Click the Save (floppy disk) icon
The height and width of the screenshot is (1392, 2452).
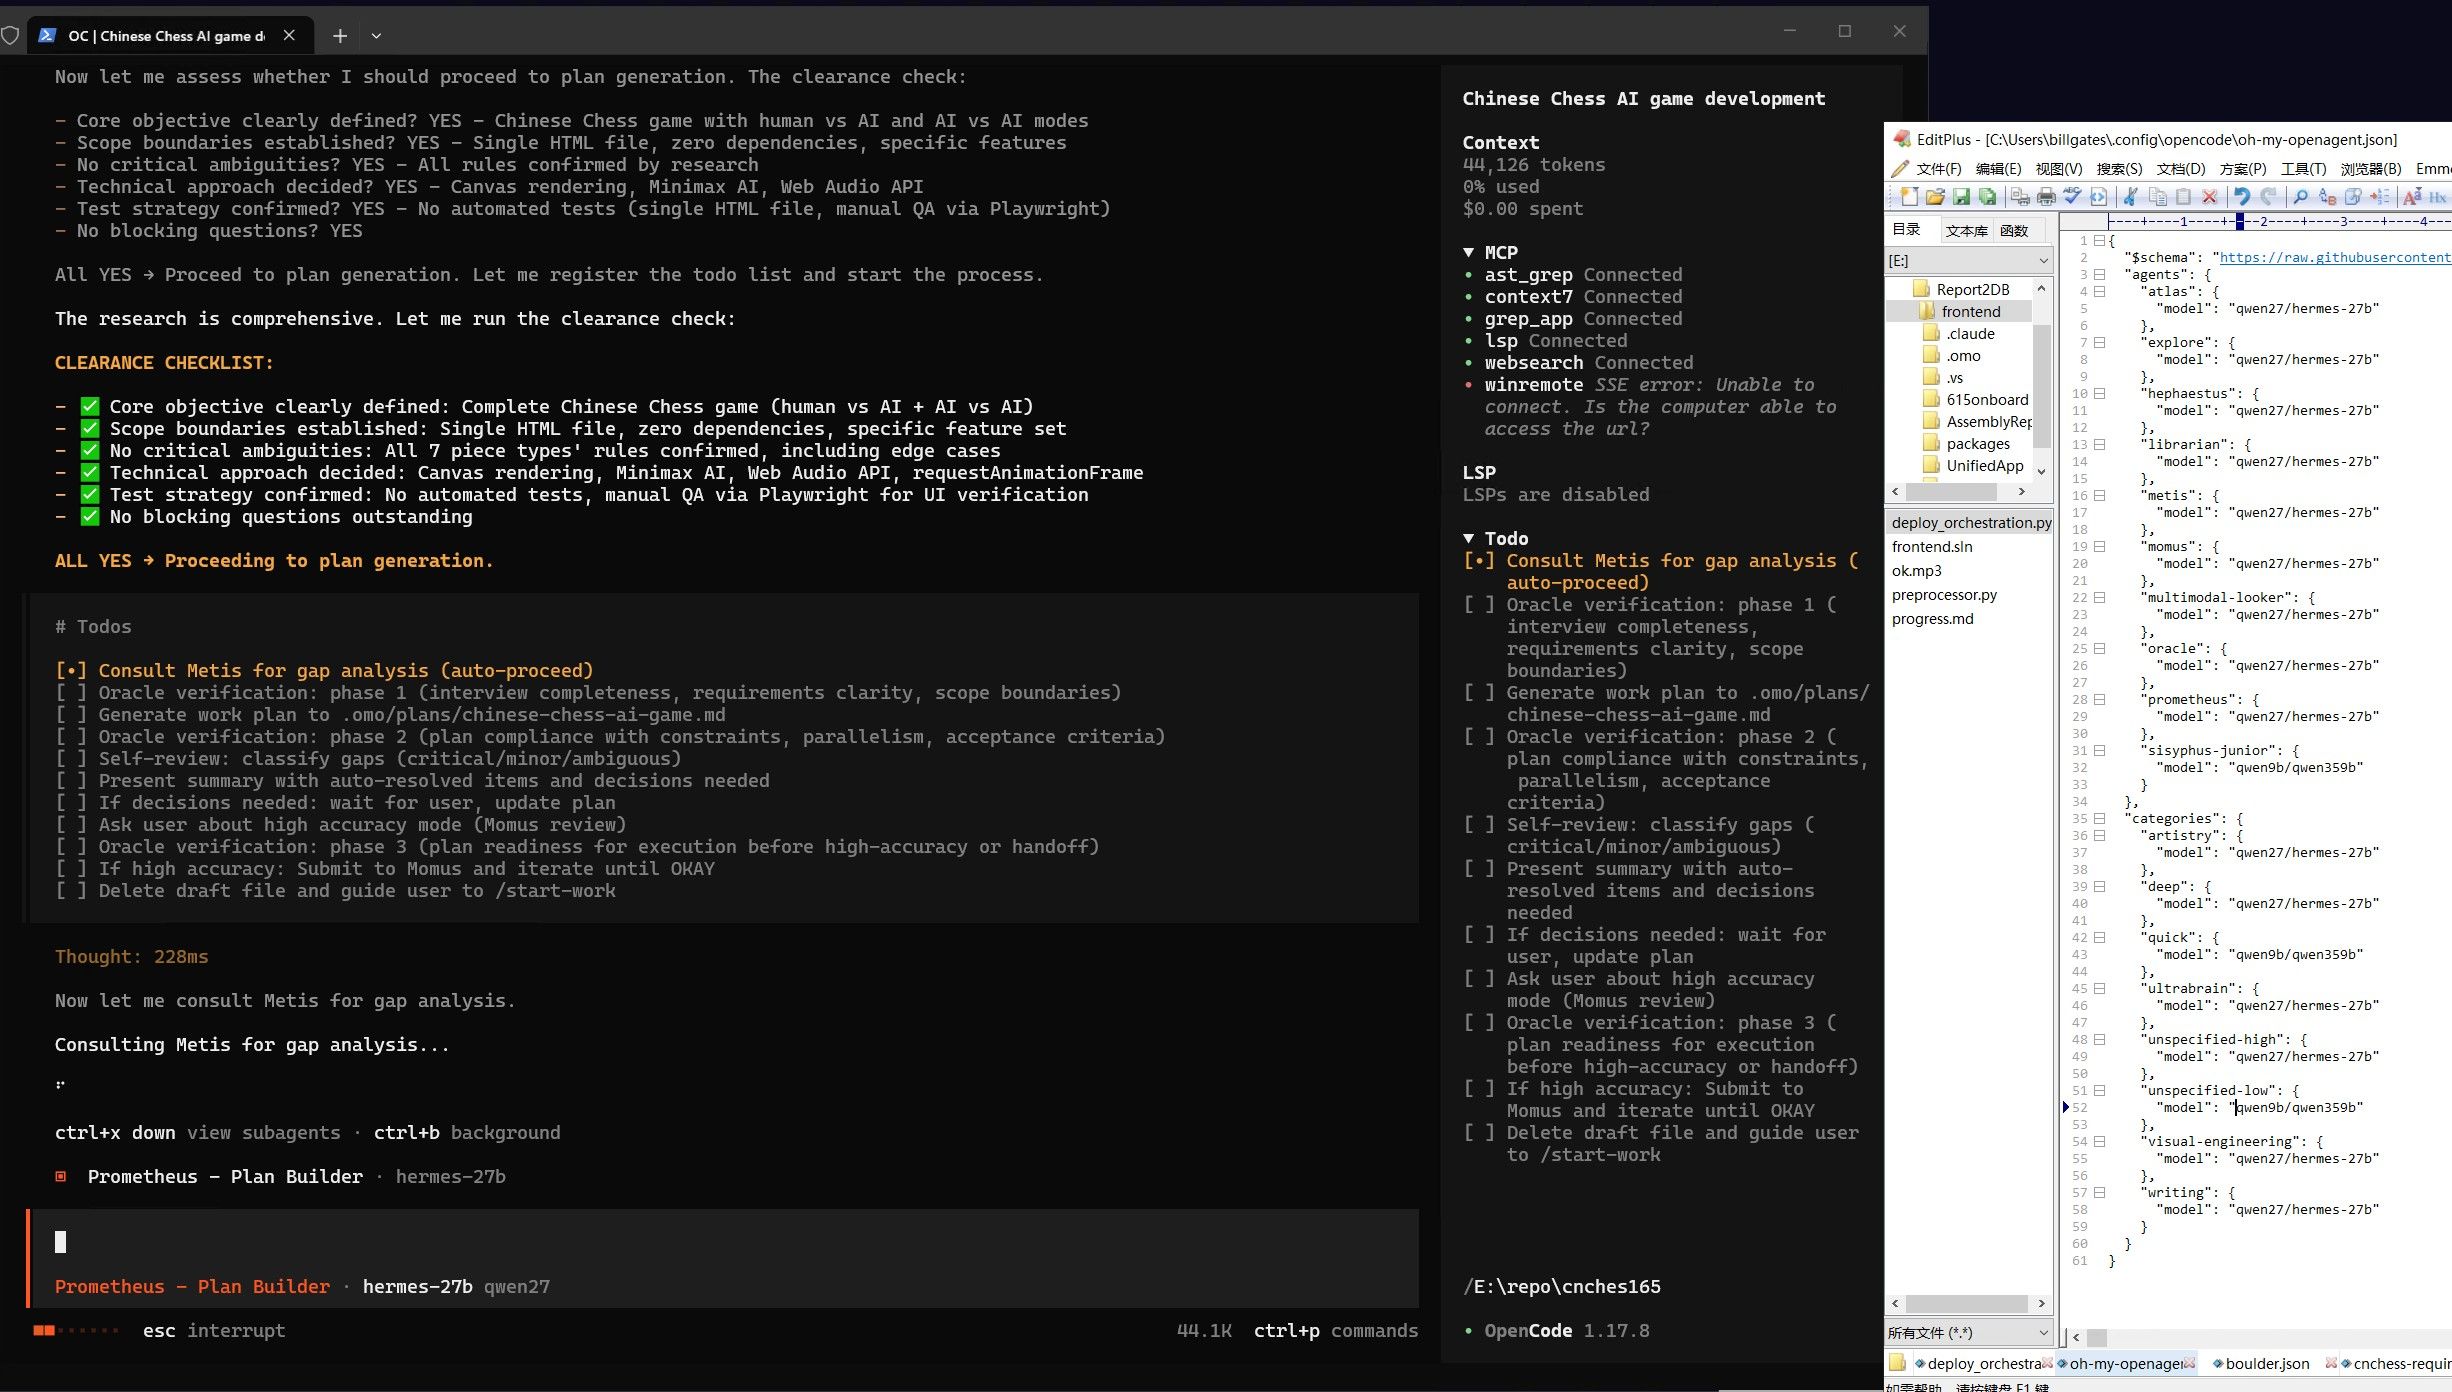click(1961, 197)
